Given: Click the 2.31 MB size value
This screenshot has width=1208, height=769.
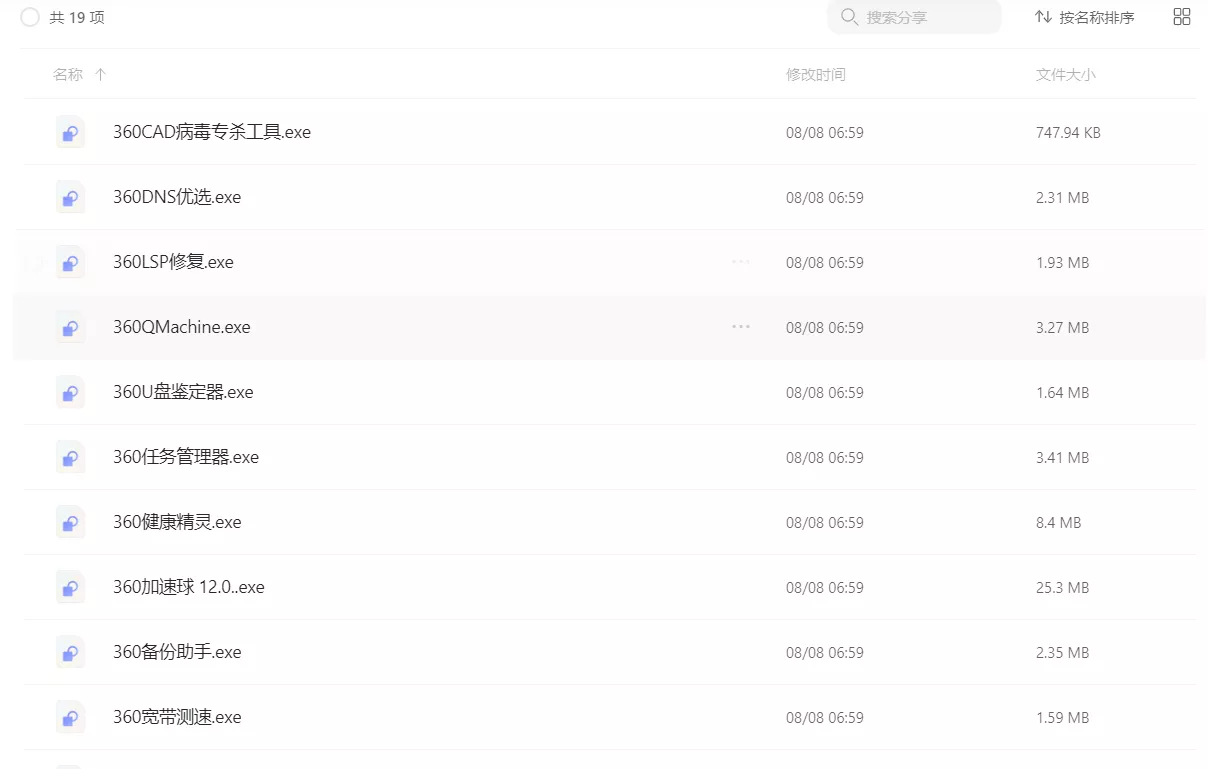Looking at the screenshot, I should [x=1062, y=197].
